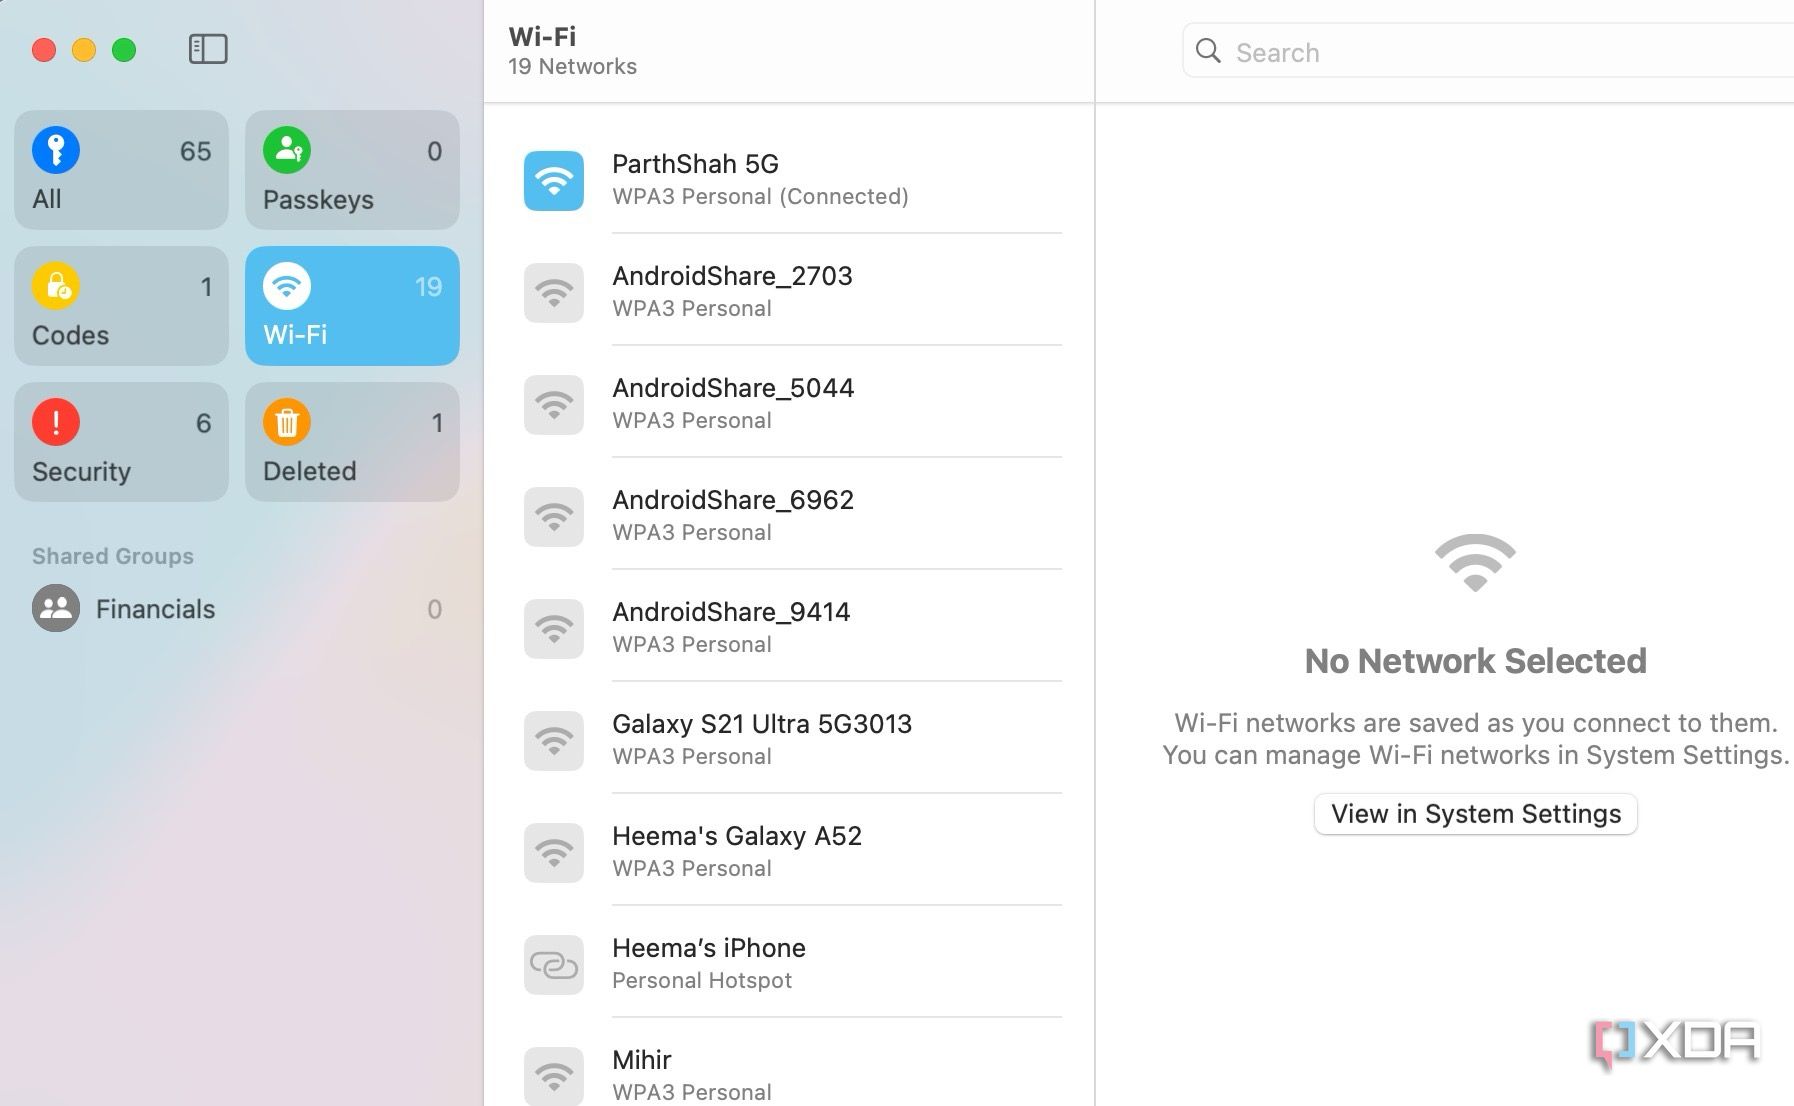Click the Shared Groups section header
The height and width of the screenshot is (1106, 1794).
tap(113, 556)
